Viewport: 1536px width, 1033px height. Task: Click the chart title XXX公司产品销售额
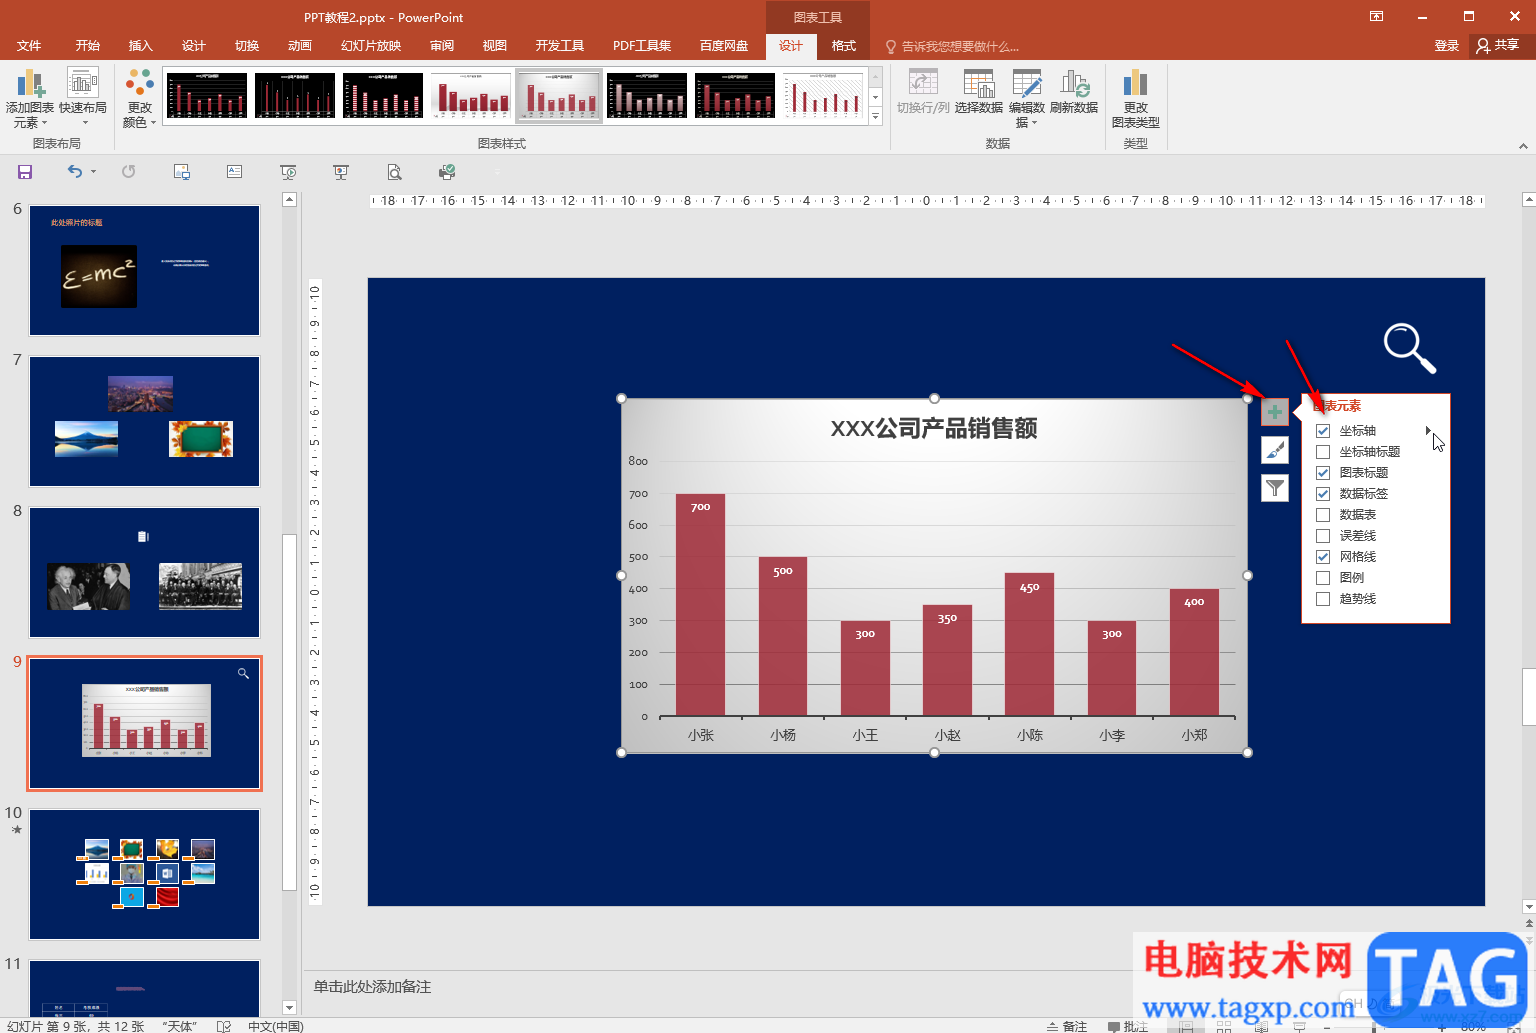coord(934,428)
